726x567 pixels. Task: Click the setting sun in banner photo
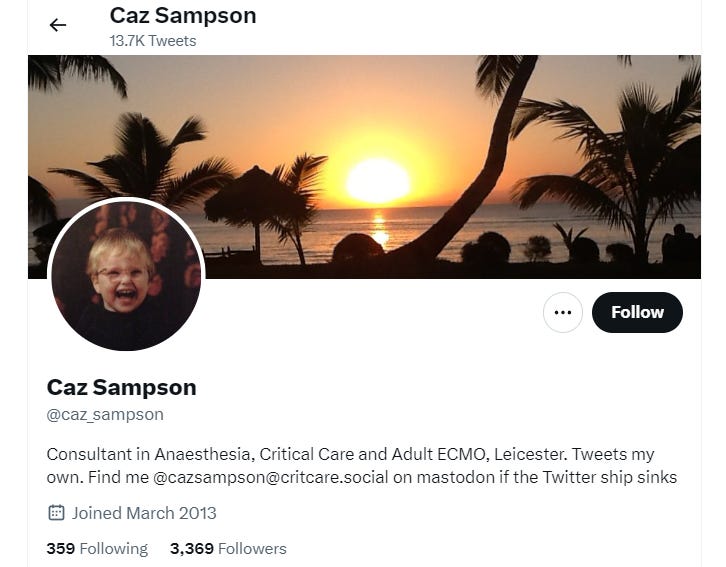click(x=378, y=181)
